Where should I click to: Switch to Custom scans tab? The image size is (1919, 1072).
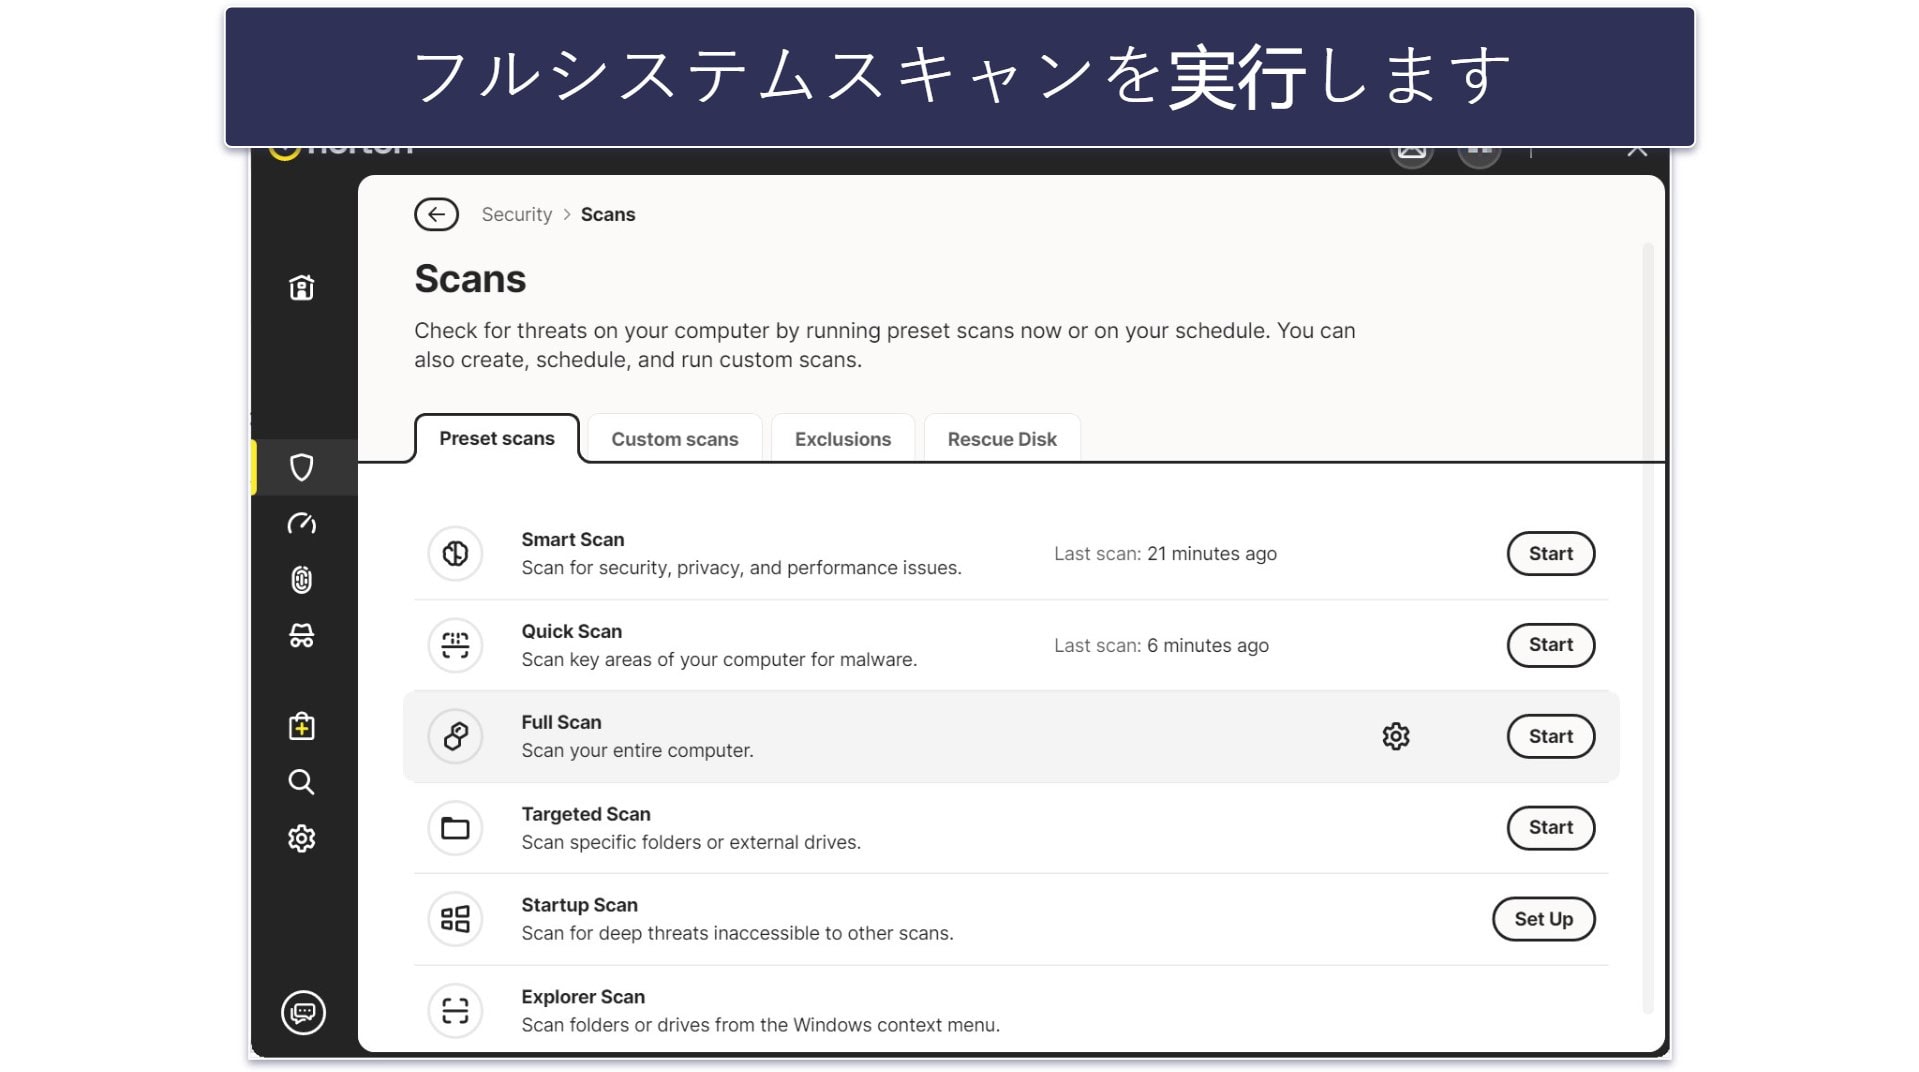point(675,439)
